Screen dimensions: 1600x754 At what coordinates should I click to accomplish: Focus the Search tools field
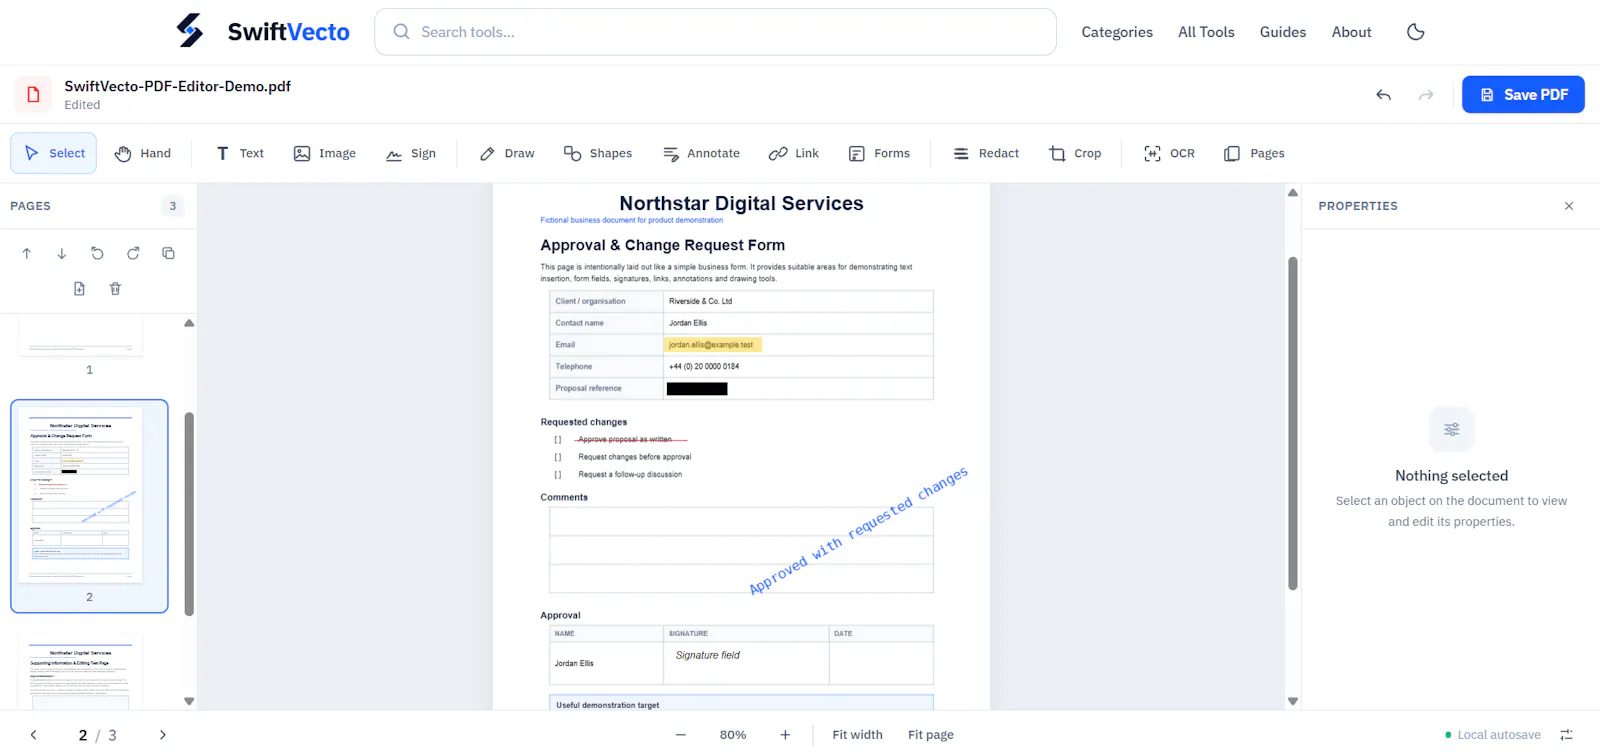tap(715, 32)
